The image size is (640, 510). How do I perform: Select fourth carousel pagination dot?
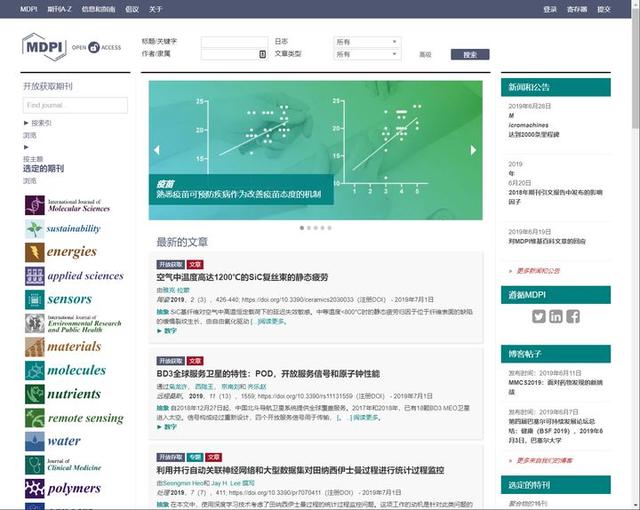[x=322, y=228]
